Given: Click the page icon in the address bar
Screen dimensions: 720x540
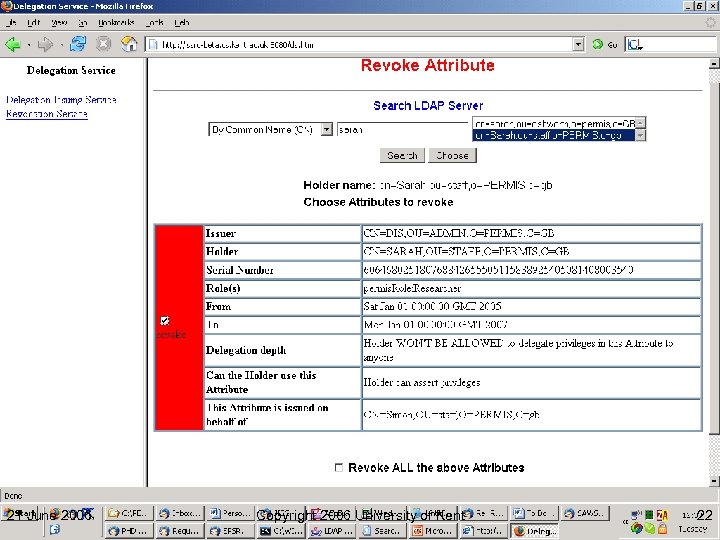Looking at the screenshot, I should pyautogui.click(x=153, y=45).
